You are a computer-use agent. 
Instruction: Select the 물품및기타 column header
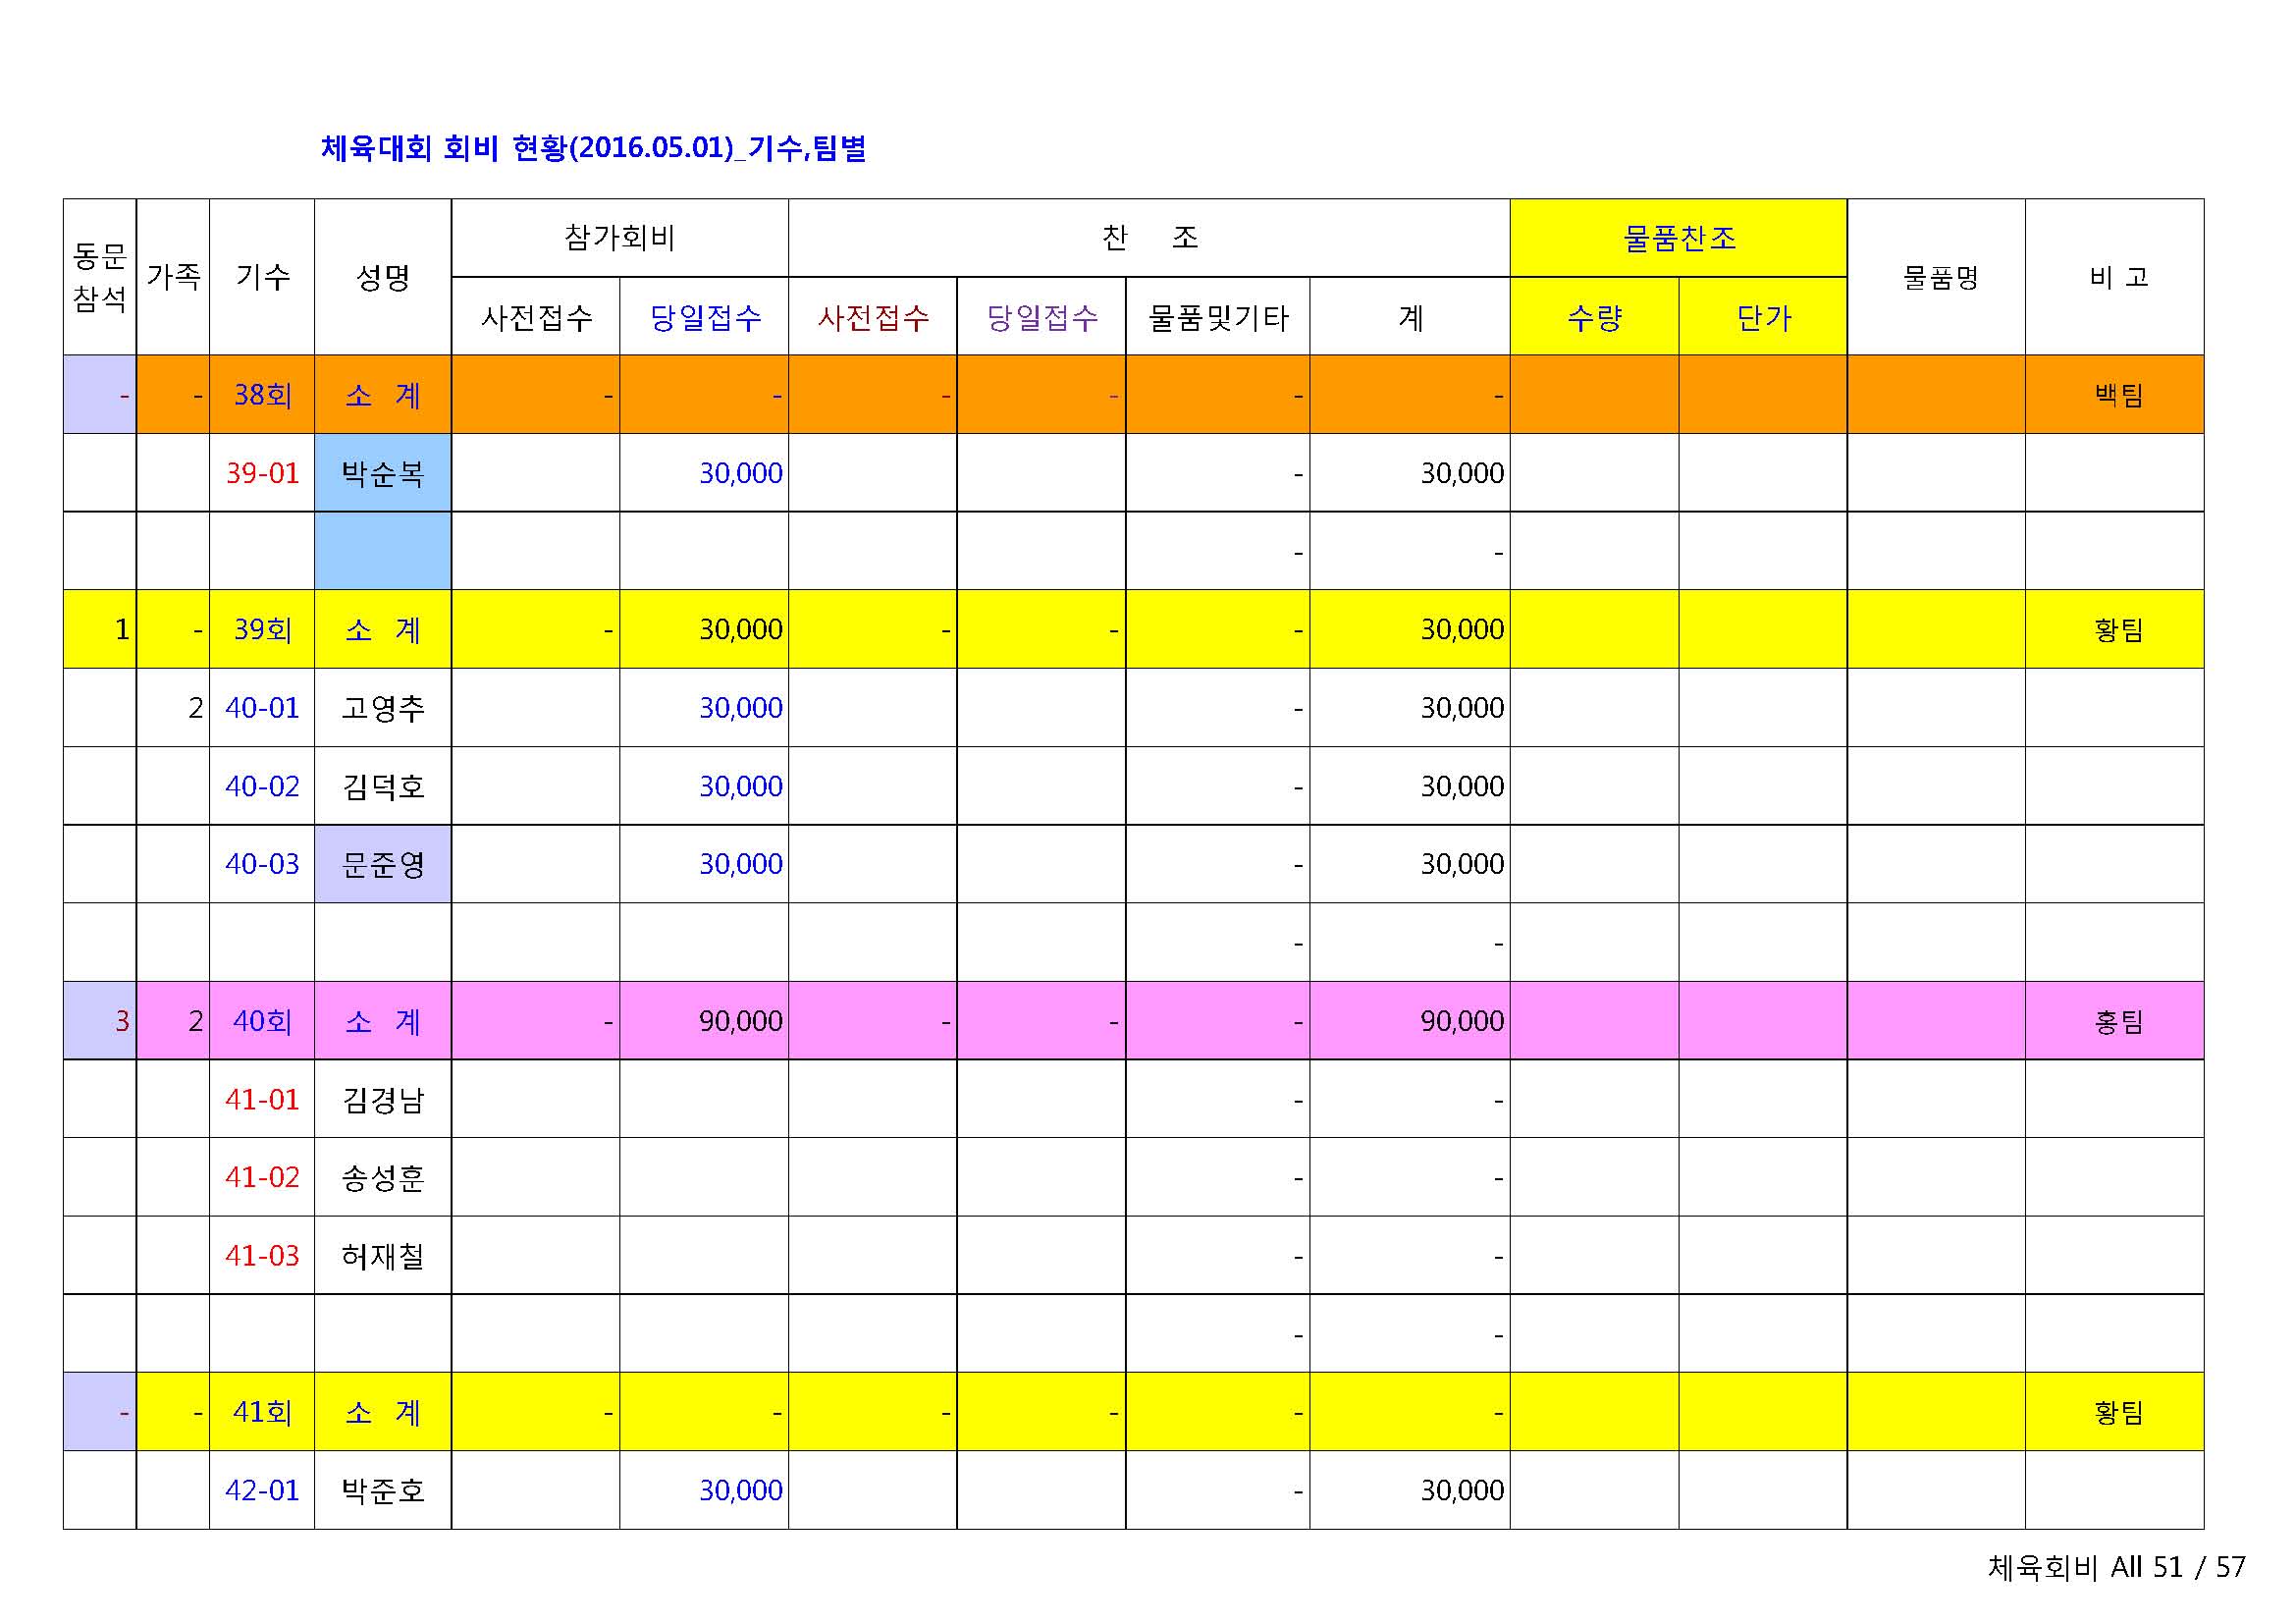(1218, 317)
